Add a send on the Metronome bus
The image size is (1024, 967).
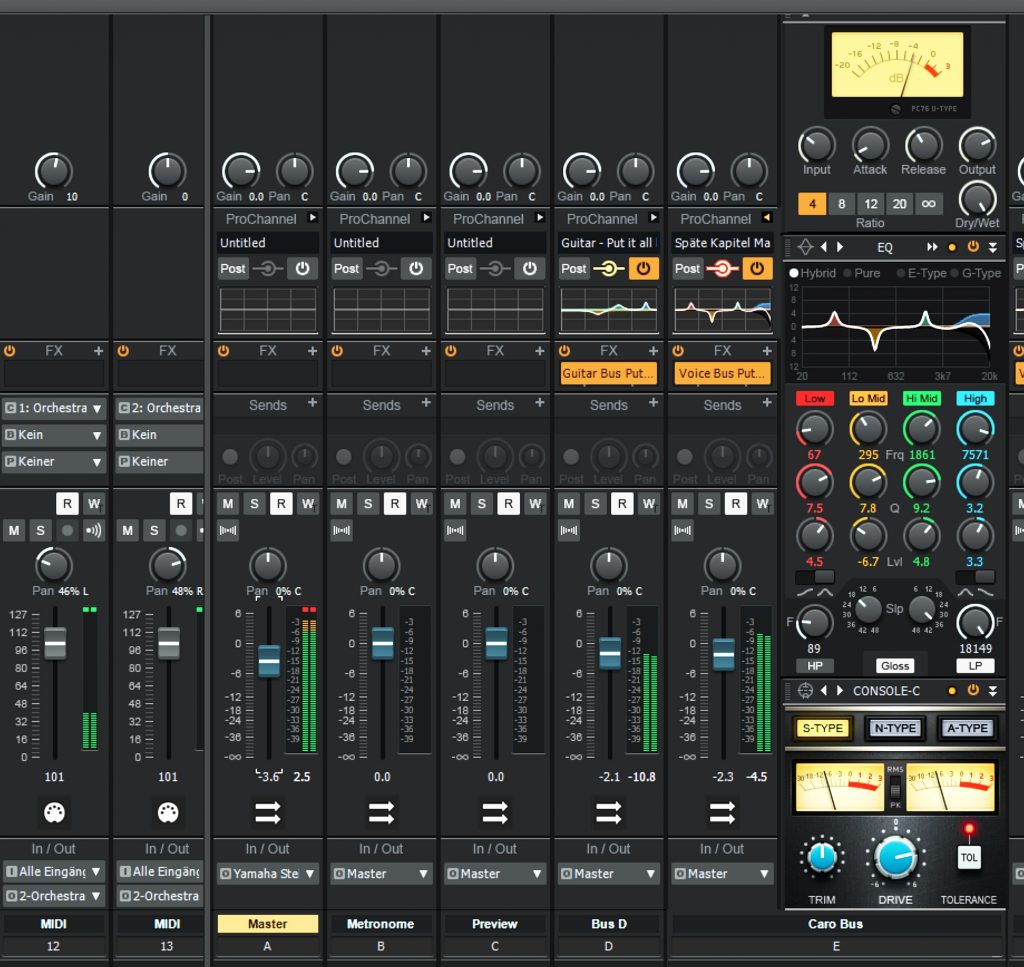point(426,404)
